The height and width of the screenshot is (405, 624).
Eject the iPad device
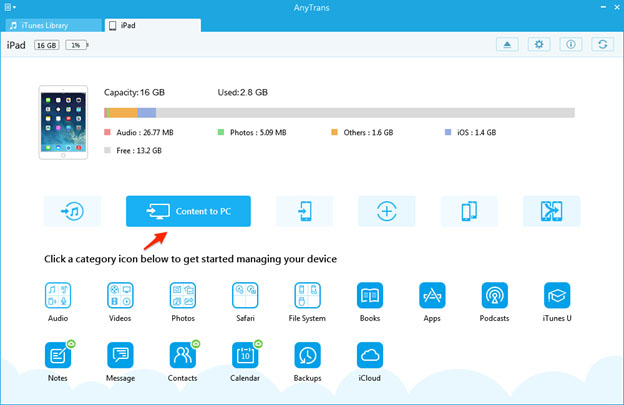pos(507,45)
